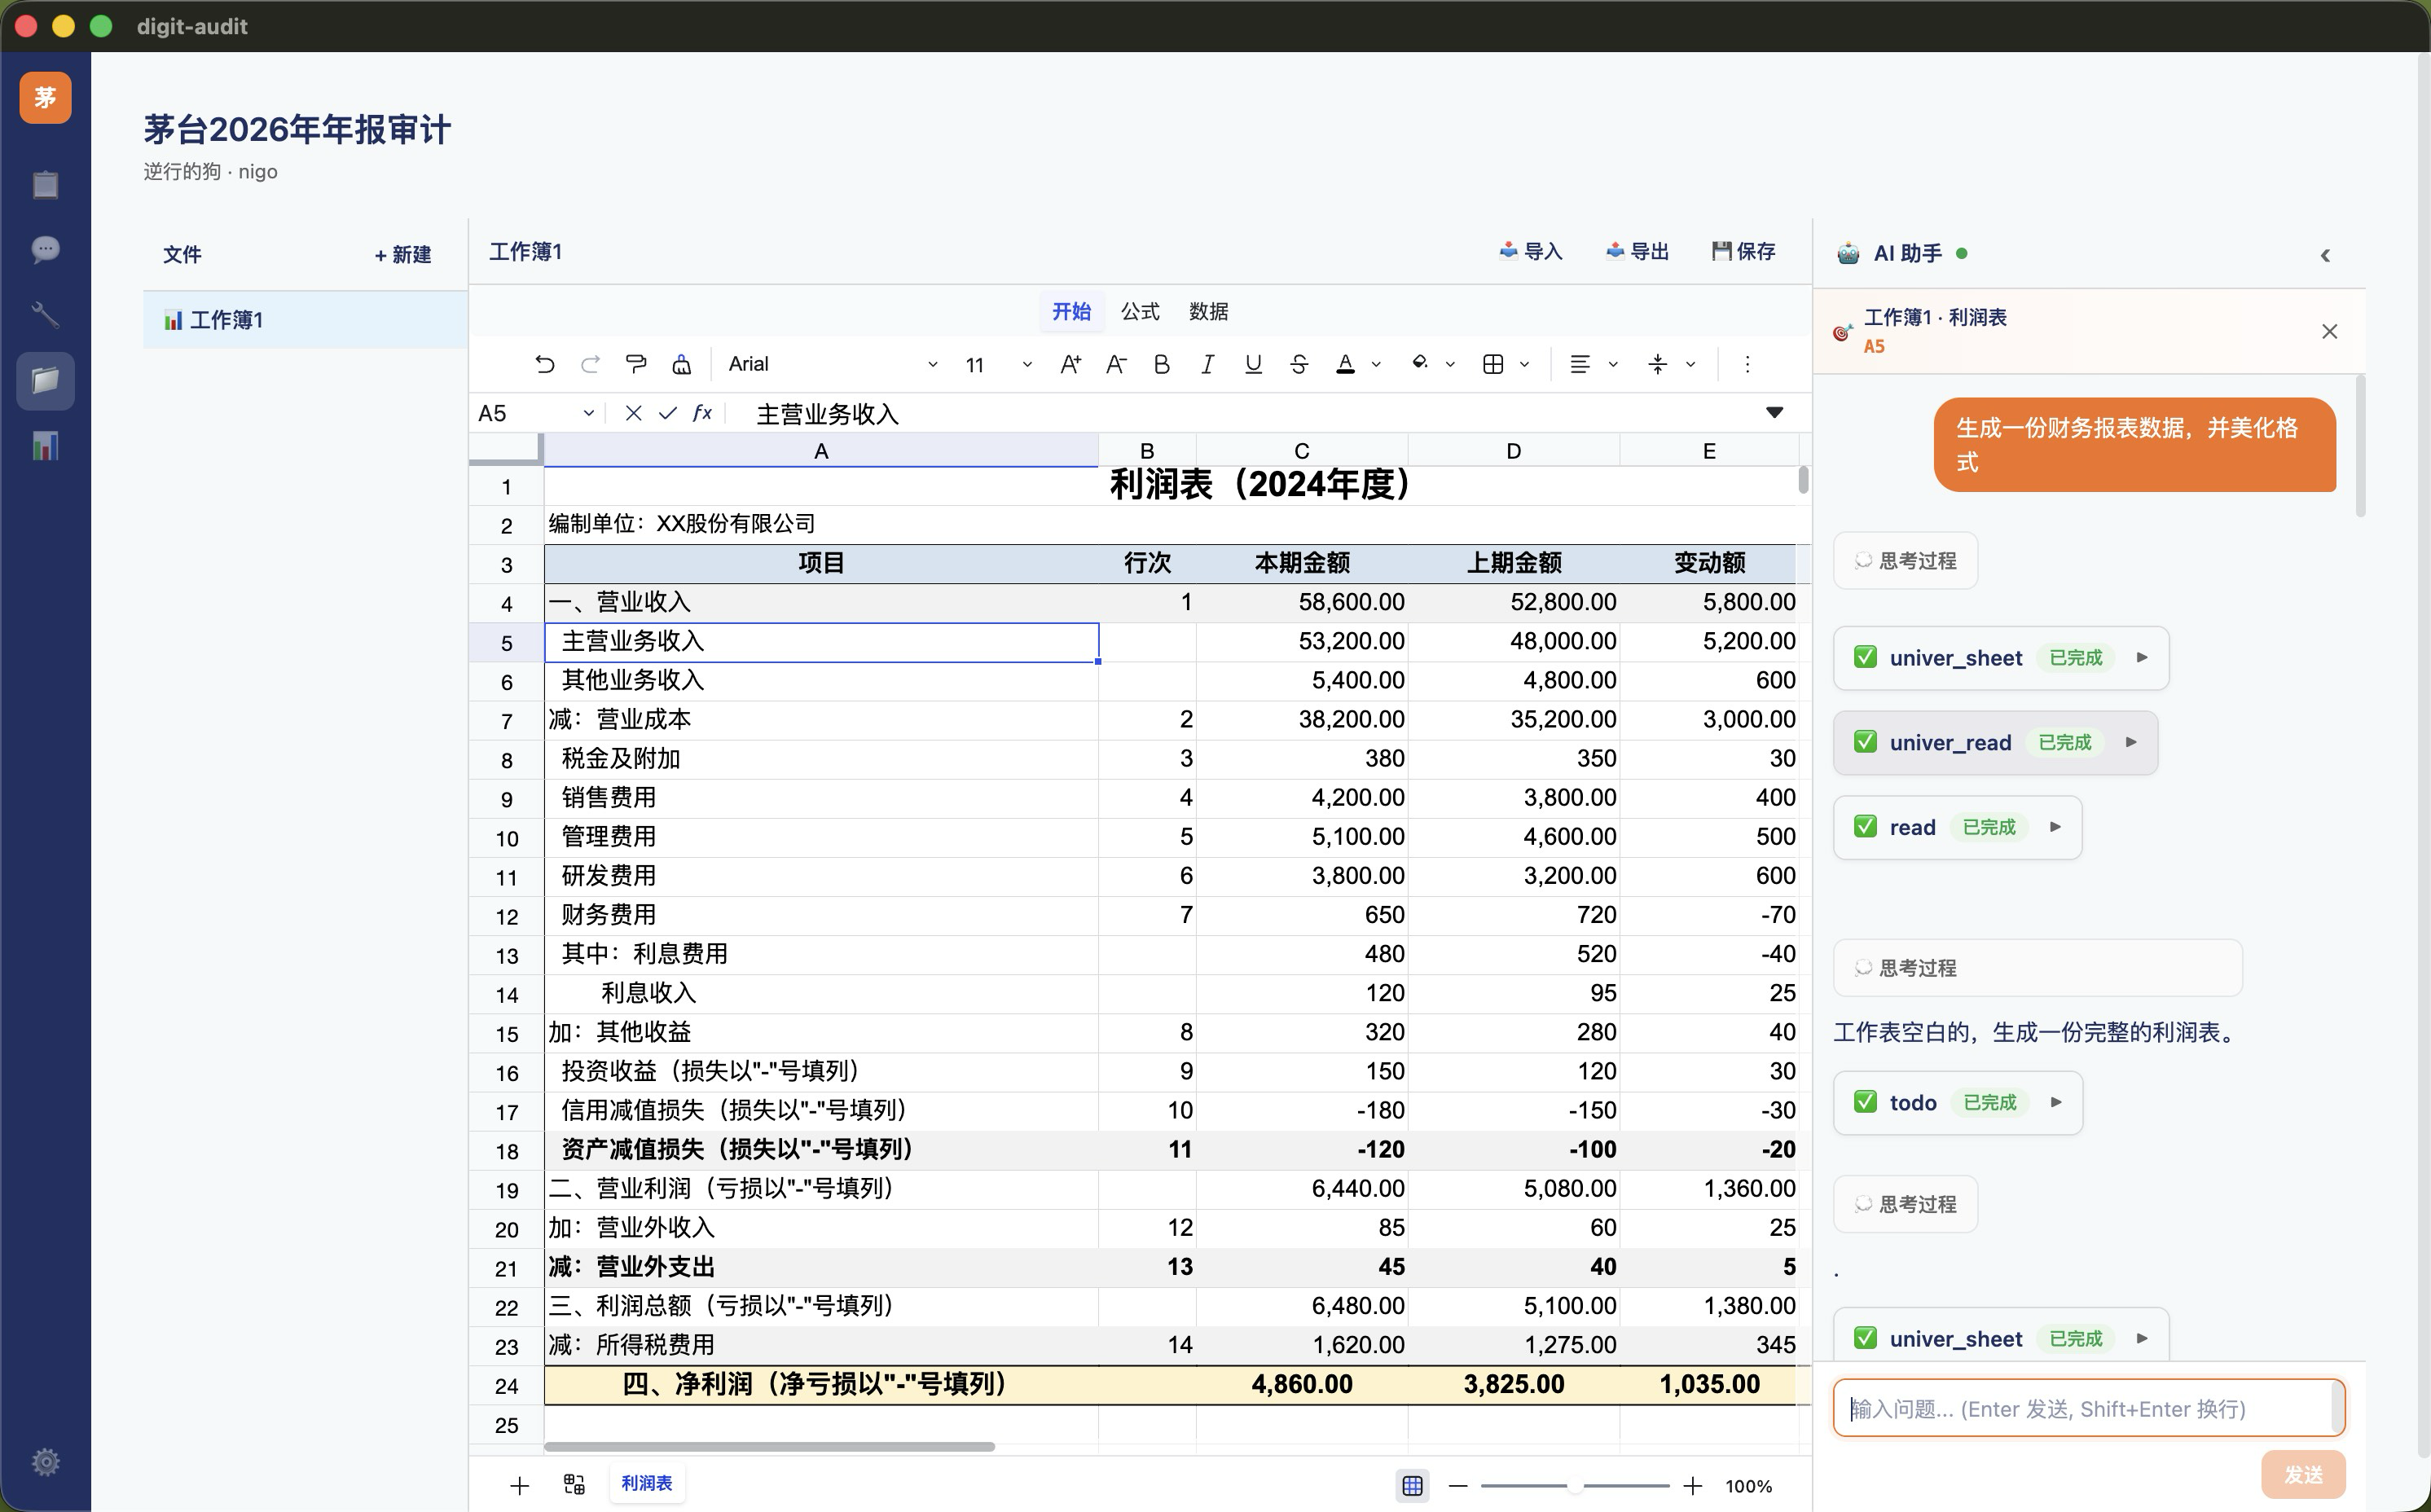The height and width of the screenshot is (1512, 2431).
Task: Click the 发送 send button
Action: tap(2303, 1474)
